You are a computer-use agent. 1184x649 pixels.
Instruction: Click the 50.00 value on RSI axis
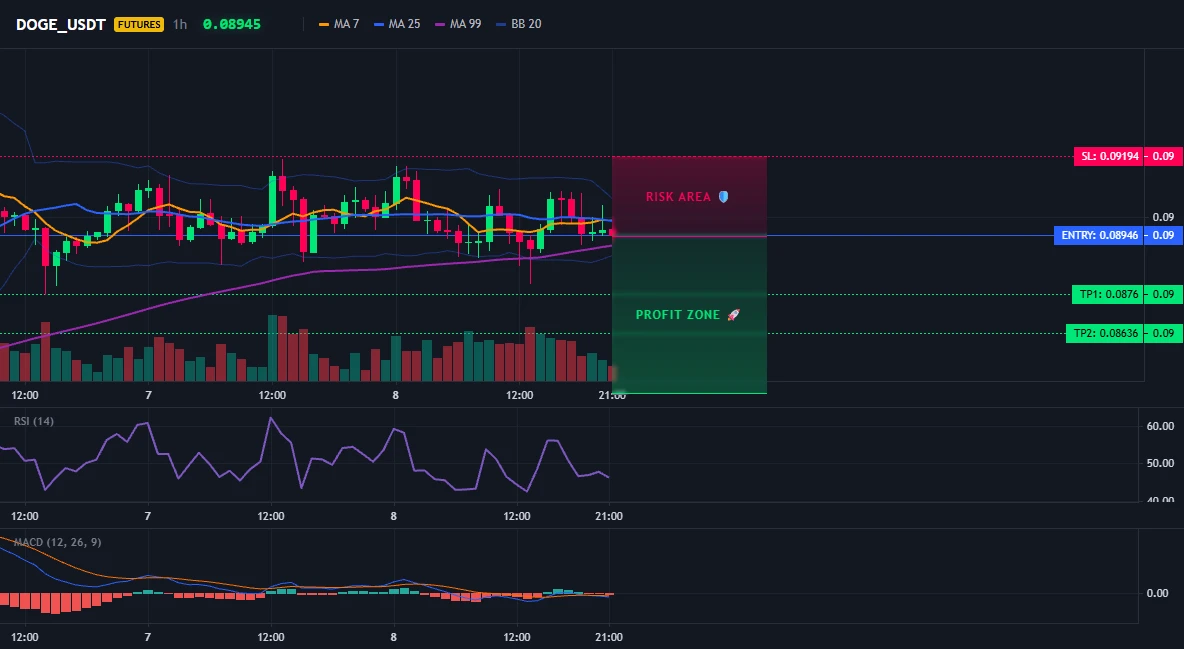point(1161,462)
